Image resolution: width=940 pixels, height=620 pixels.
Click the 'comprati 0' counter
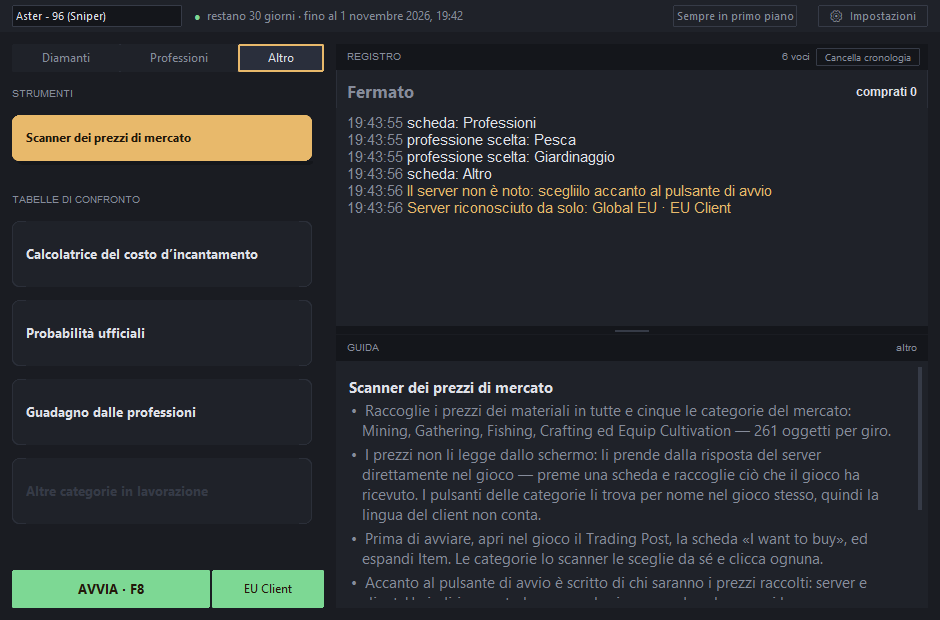point(886,92)
